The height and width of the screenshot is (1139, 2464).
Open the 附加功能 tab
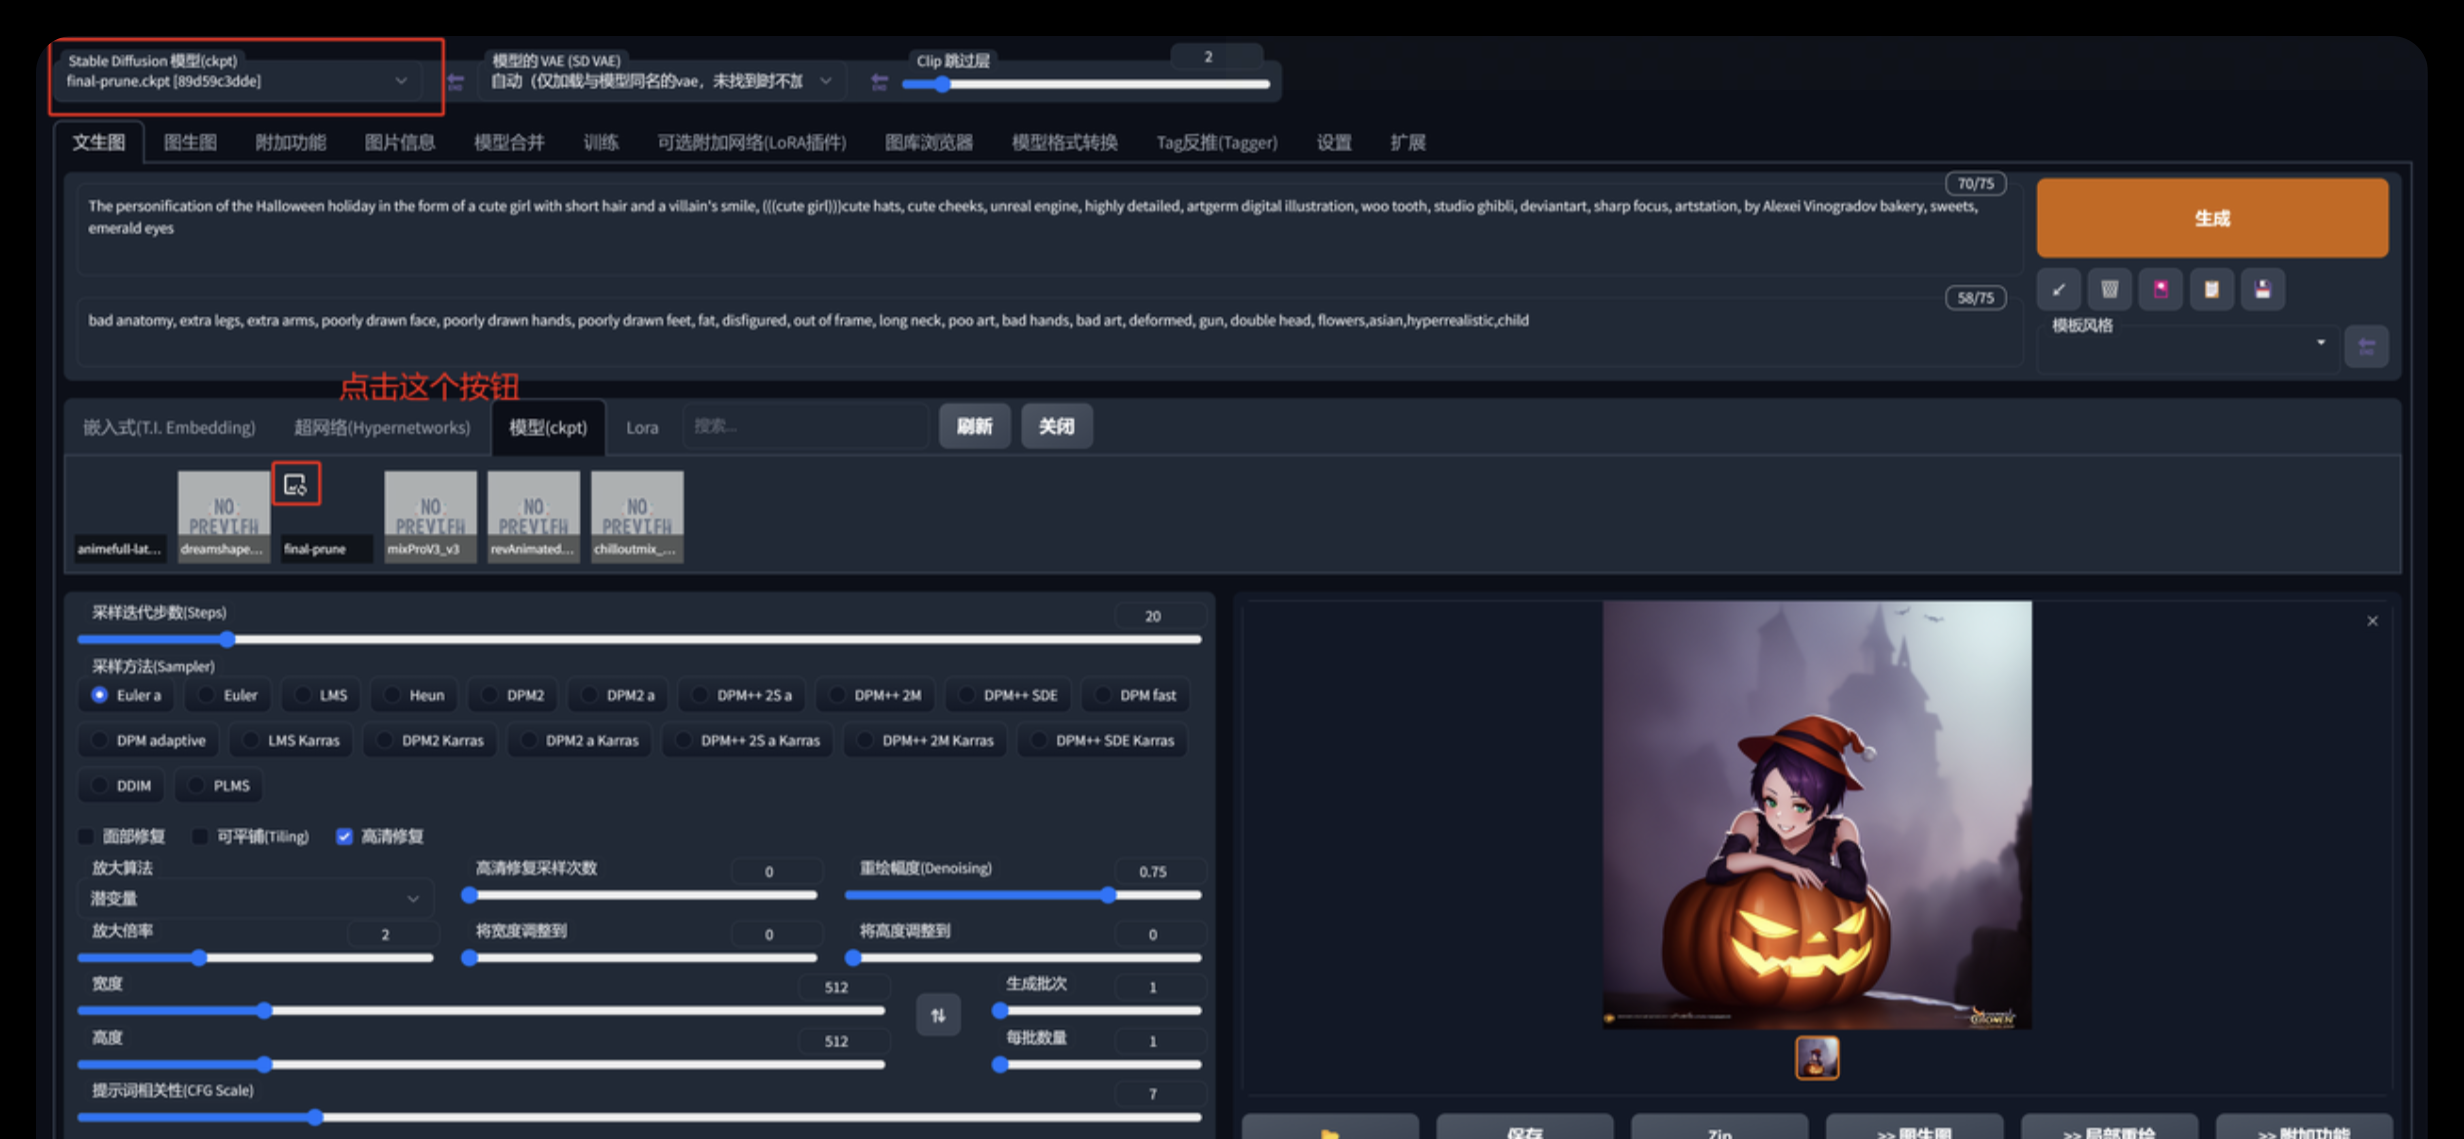pyautogui.click(x=290, y=142)
